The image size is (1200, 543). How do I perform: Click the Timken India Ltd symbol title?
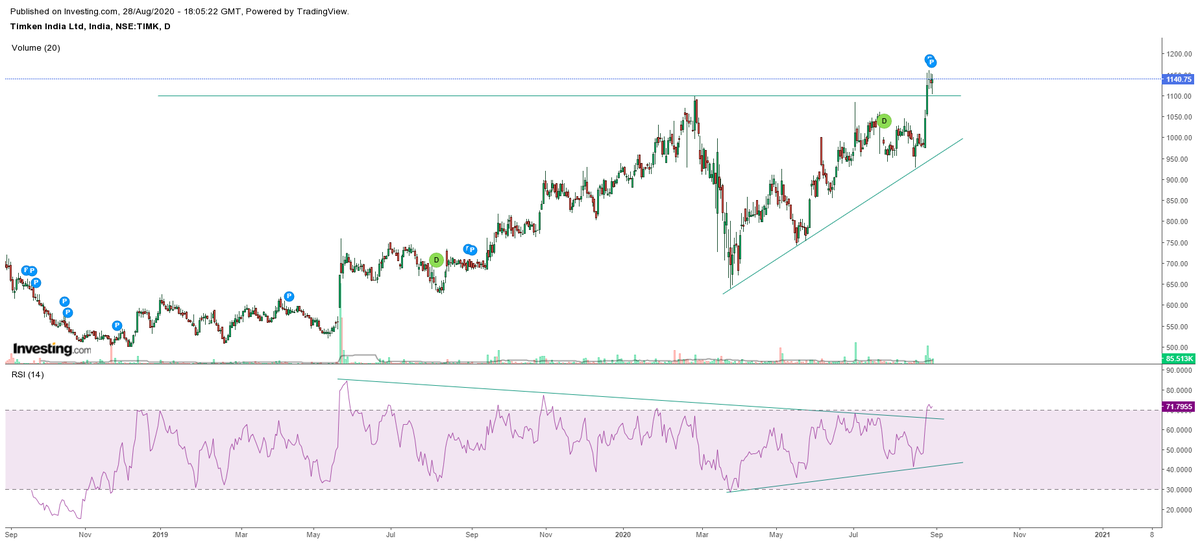[x=91, y=26]
